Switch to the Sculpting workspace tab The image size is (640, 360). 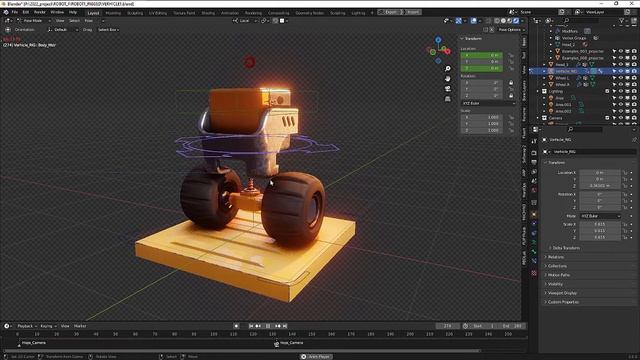[x=135, y=13]
